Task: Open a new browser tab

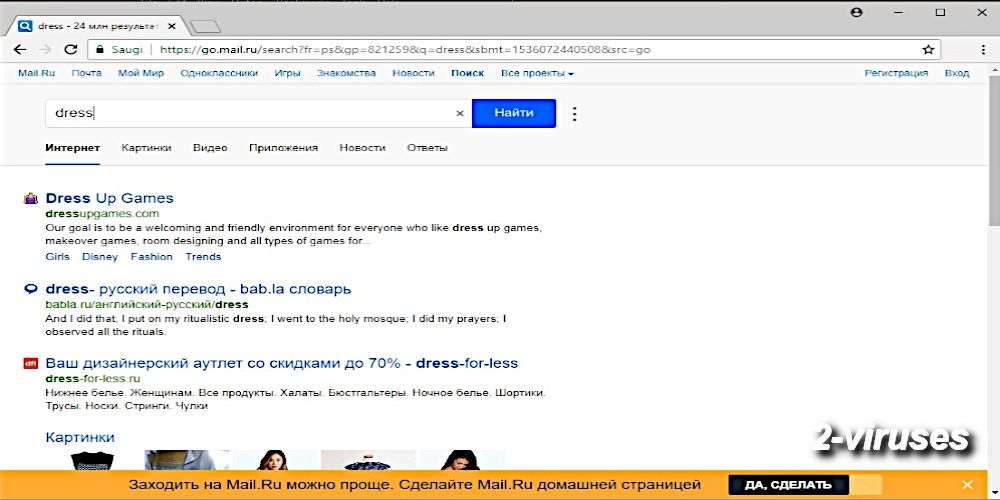Action: click(205, 26)
